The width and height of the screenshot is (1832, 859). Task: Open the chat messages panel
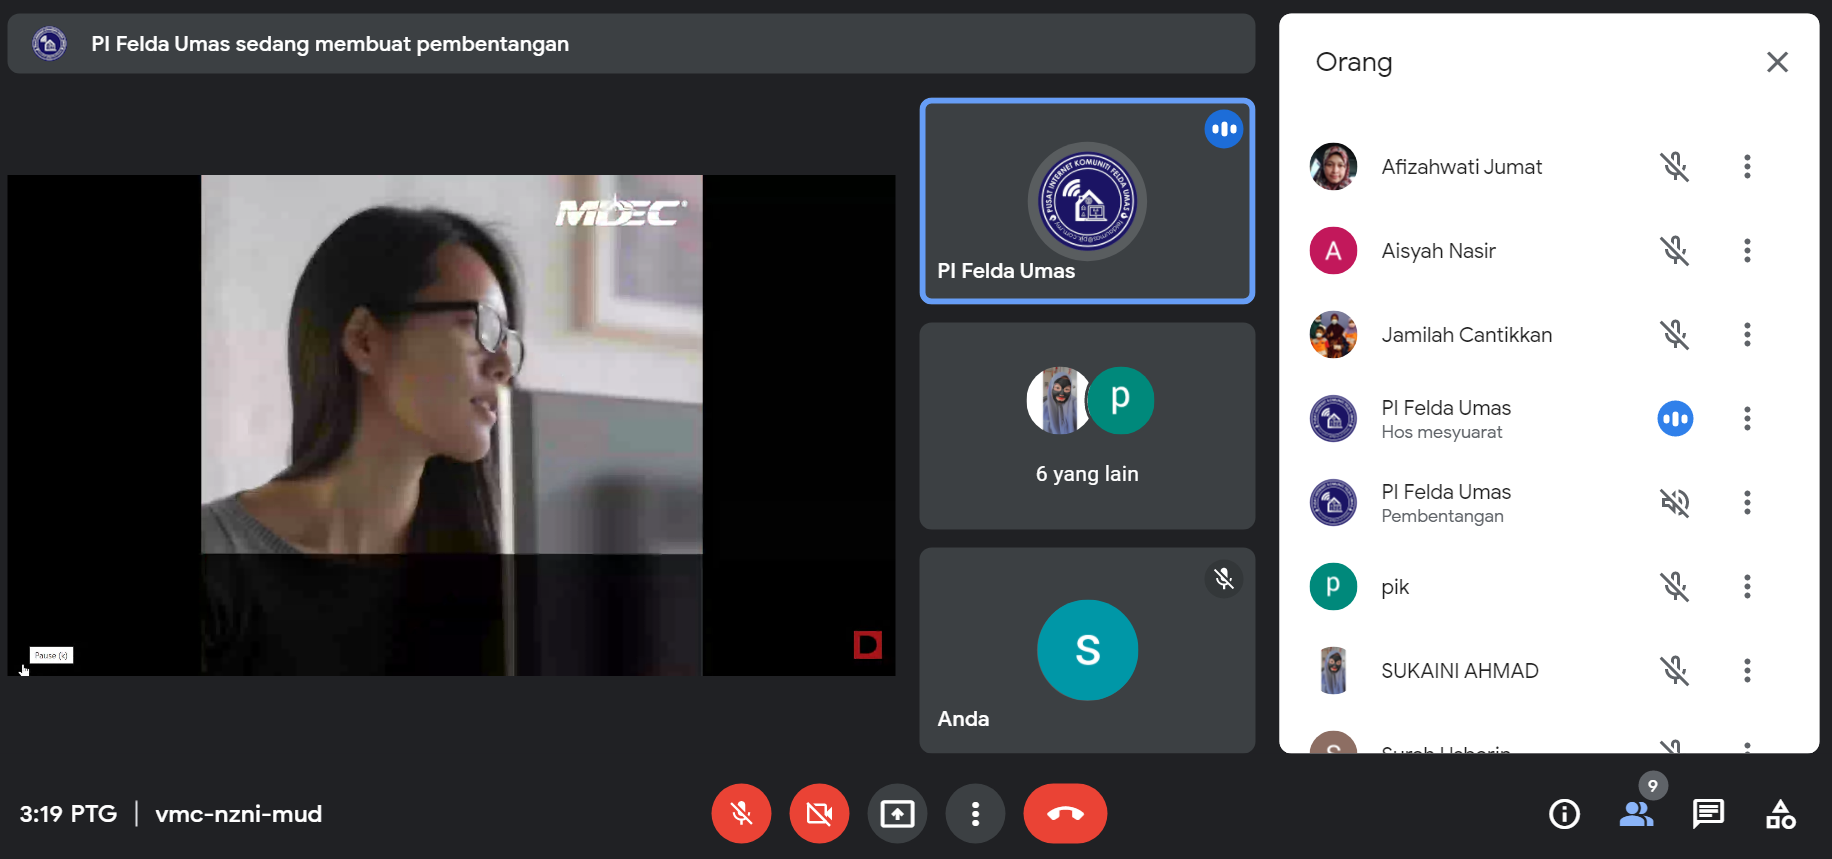point(1708,814)
